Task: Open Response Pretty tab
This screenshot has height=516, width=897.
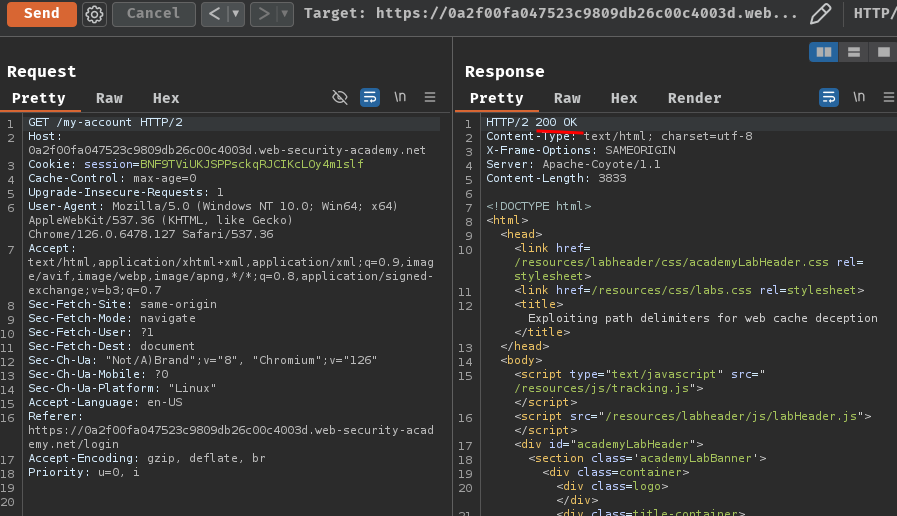Action: tap(497, 98)
